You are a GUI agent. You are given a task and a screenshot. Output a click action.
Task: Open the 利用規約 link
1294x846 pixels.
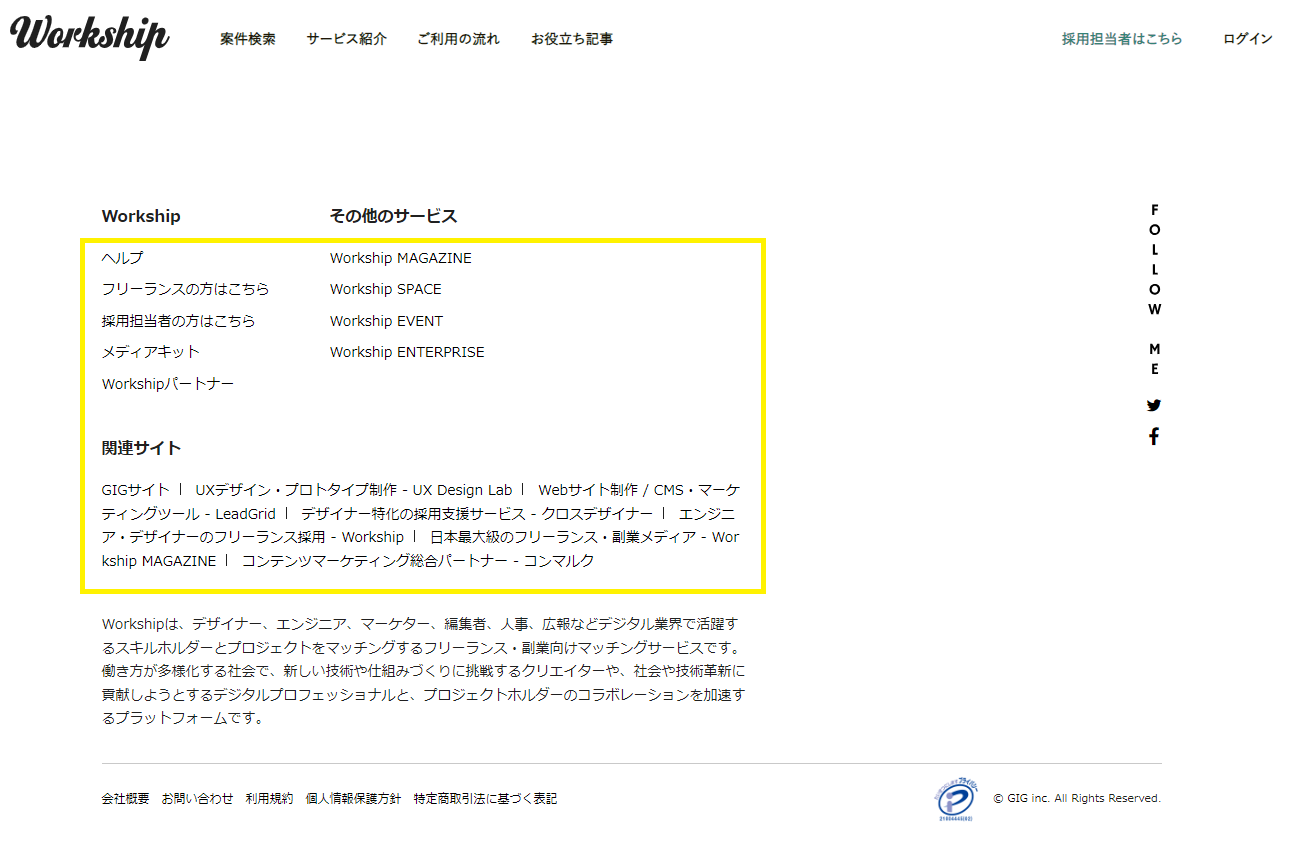270,799
